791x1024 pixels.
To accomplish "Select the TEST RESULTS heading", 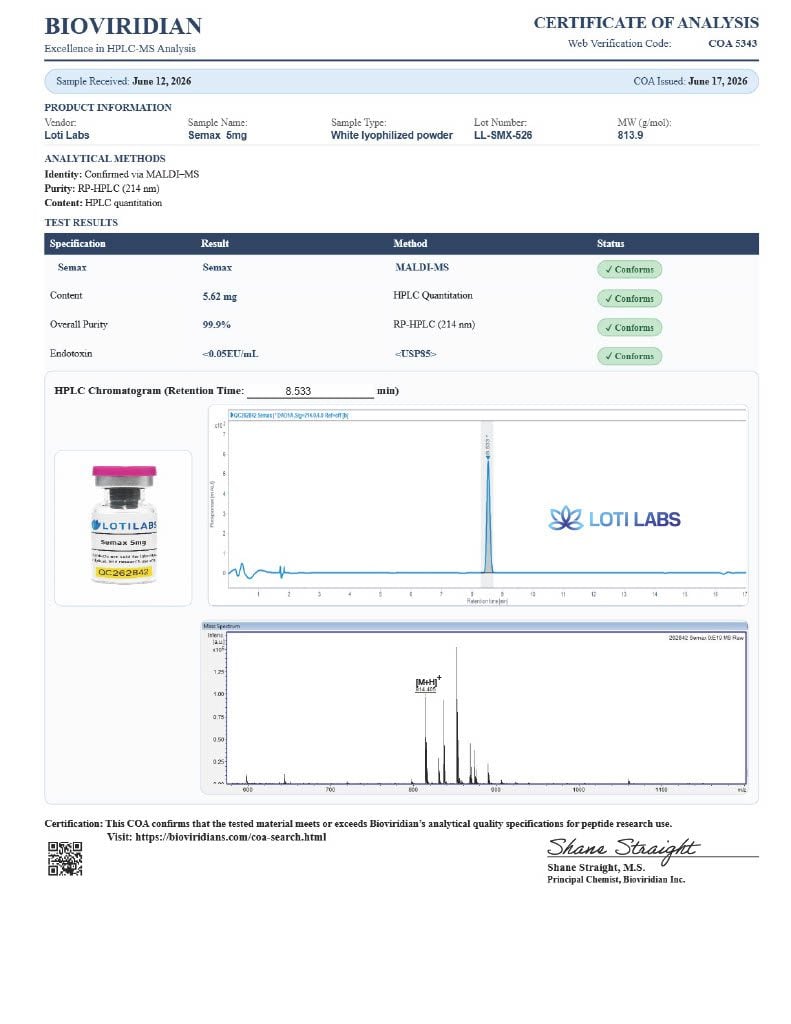I will point(81,223).
